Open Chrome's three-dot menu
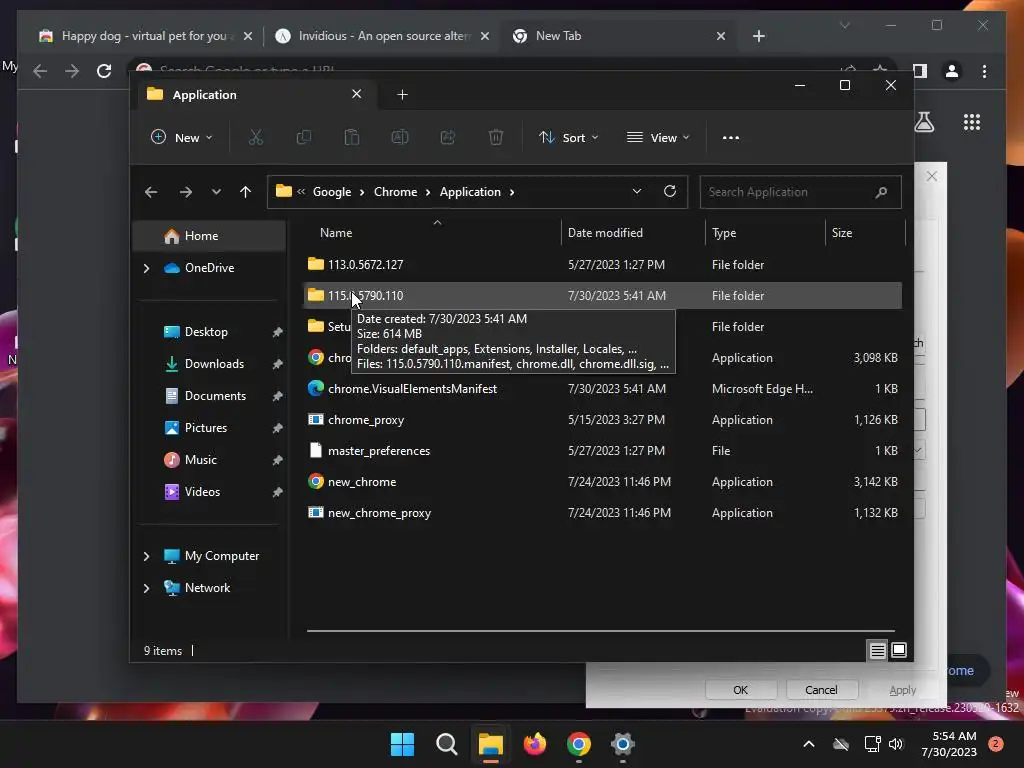Viewport: 1024px width, 768px height. [x=984, y=71]
